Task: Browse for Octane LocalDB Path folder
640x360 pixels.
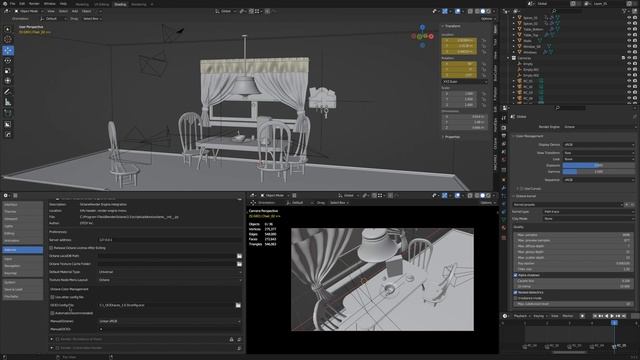Action: (x=239, y=256)
